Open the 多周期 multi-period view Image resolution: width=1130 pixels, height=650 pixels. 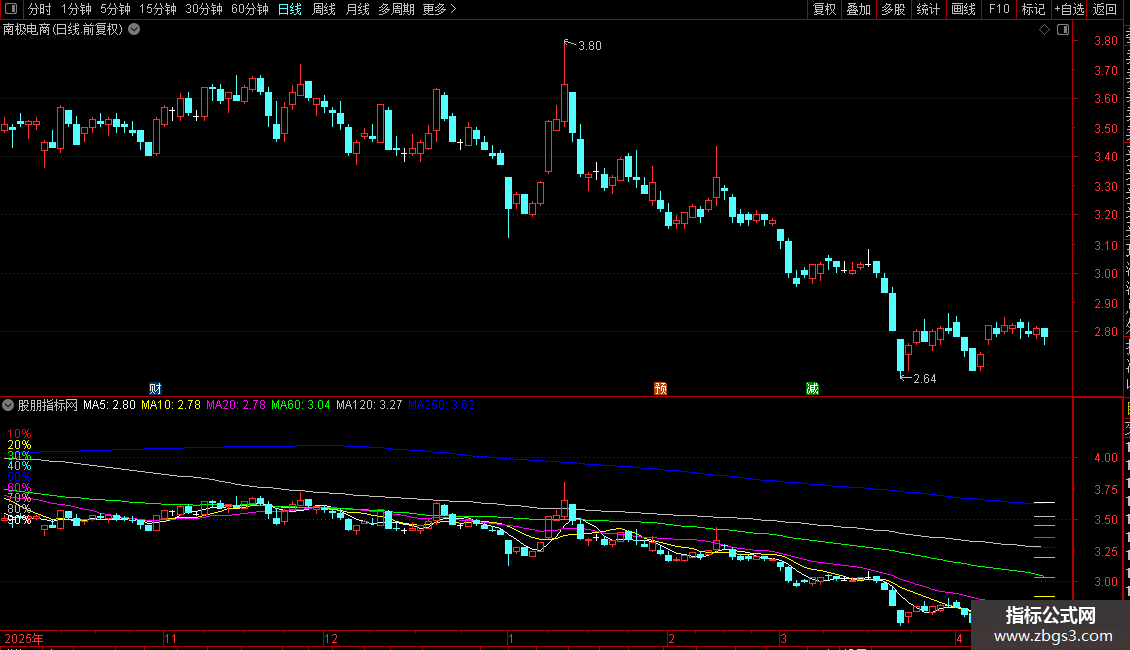tap(396, 9)
